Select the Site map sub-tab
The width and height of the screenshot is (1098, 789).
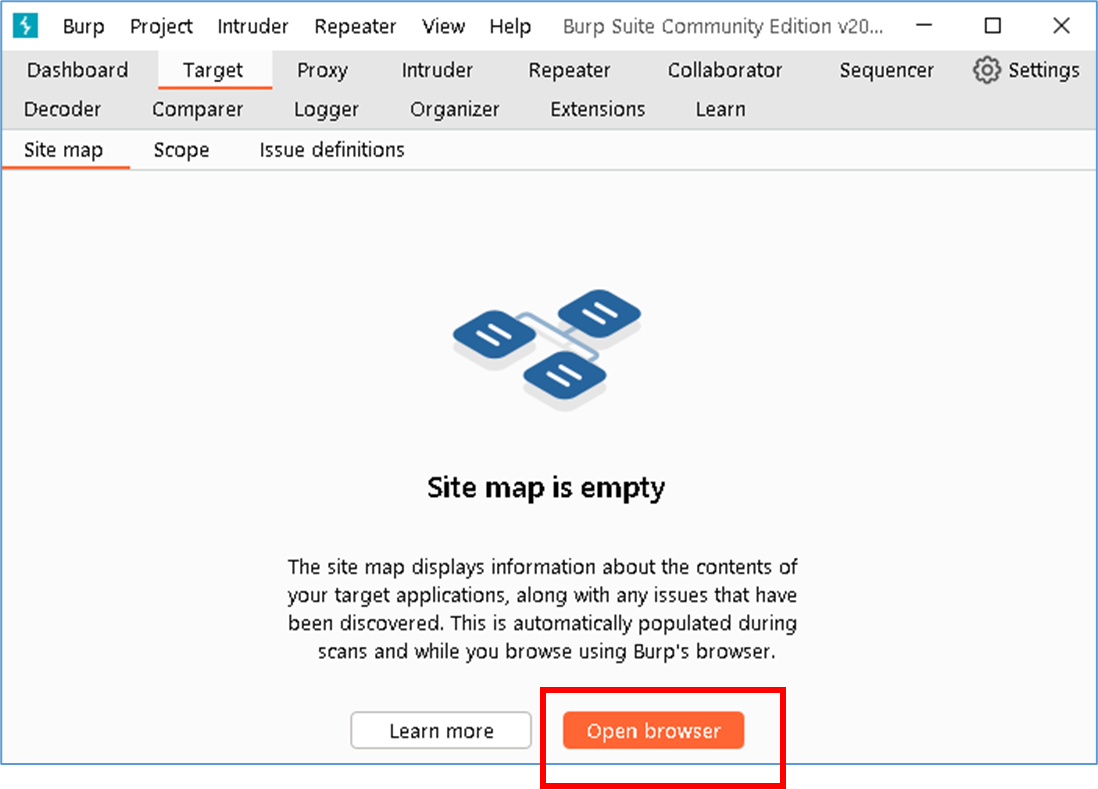[x=64, y=150]
